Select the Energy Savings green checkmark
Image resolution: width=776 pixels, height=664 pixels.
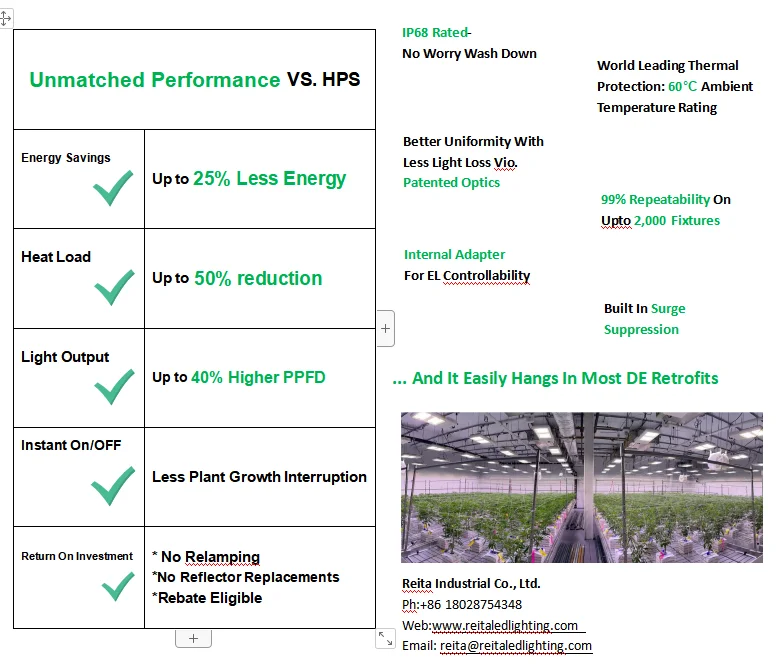pyautogui.click(x=113, y=188)
